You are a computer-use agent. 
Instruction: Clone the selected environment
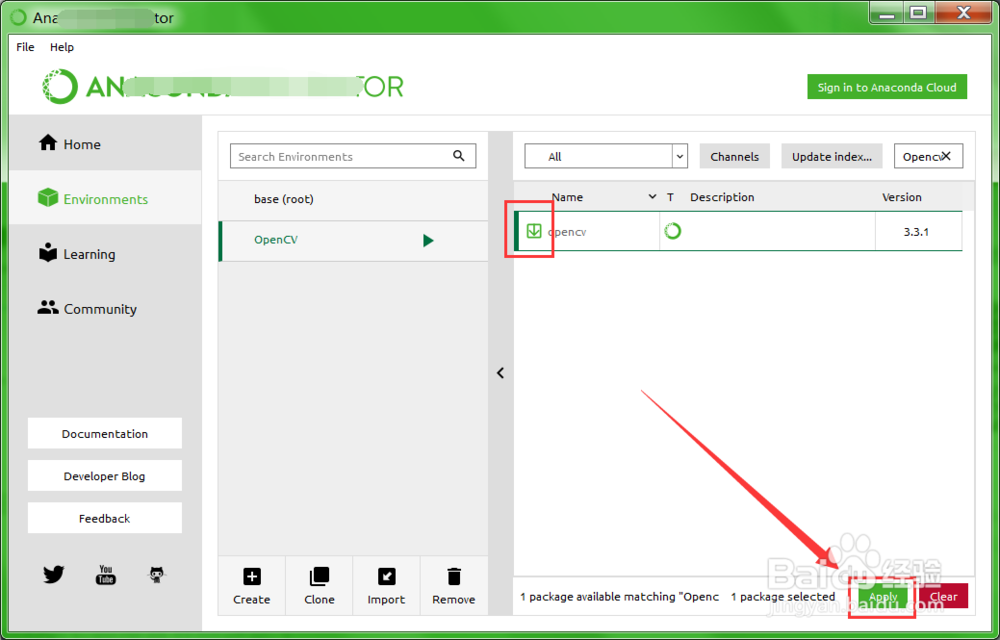pyautogui.click(x=319, y=586)
